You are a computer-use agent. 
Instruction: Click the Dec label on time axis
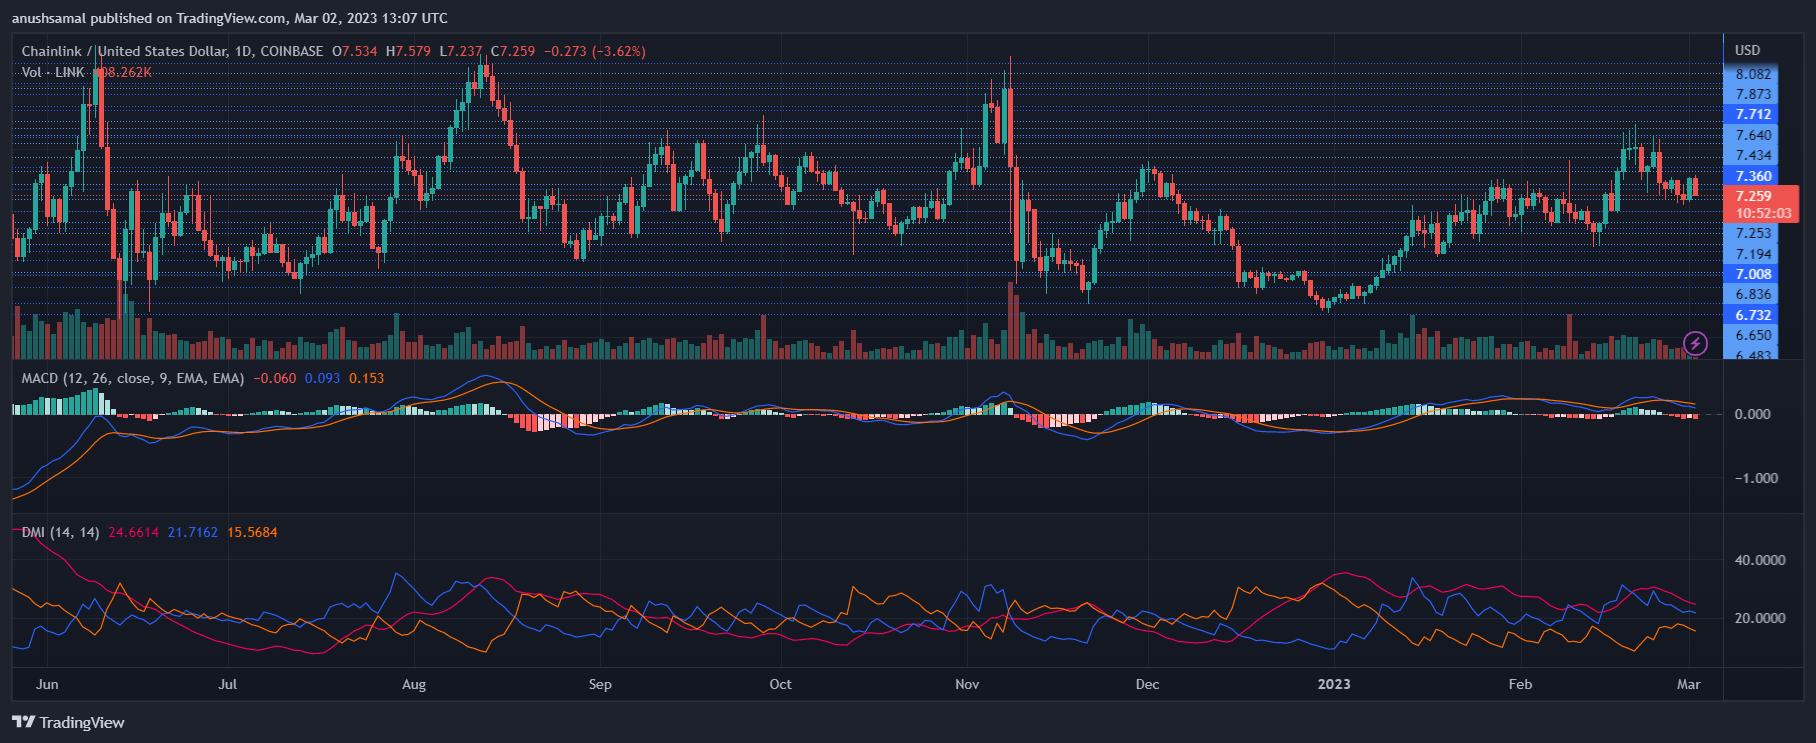1147,684
